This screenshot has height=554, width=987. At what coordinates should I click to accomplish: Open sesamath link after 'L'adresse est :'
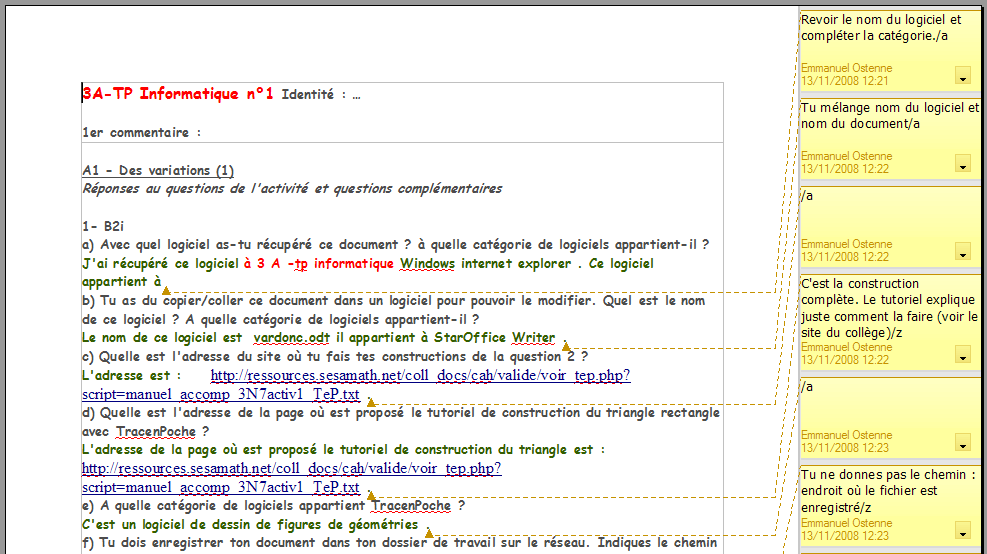[420, 376]
